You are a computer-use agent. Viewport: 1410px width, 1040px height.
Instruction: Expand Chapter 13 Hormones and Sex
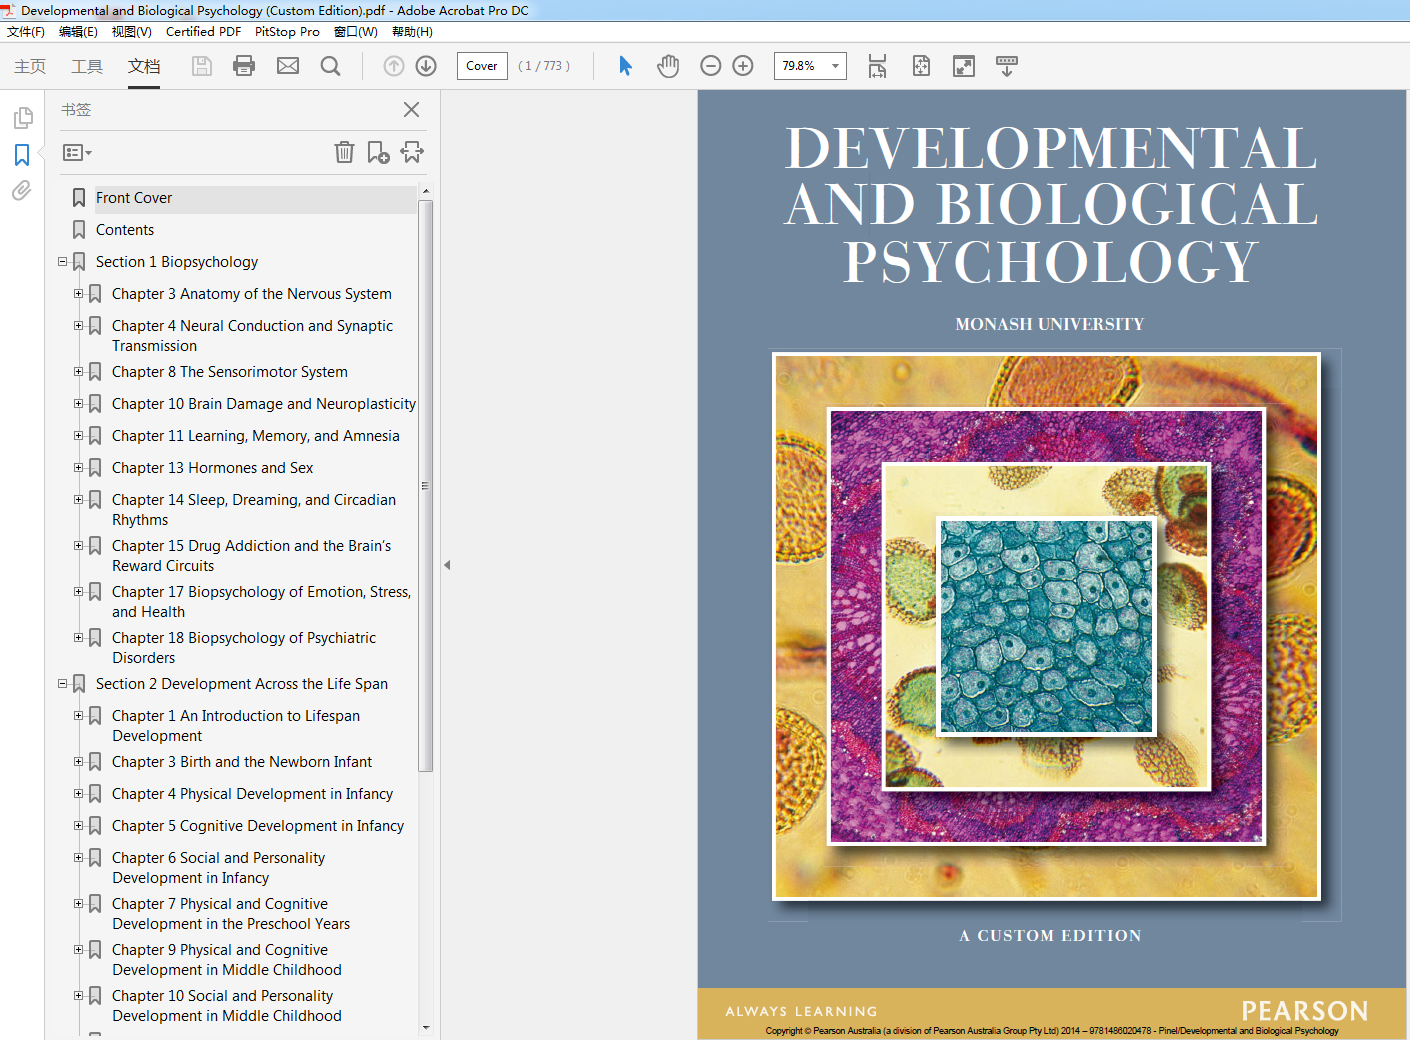coord(78,468)
